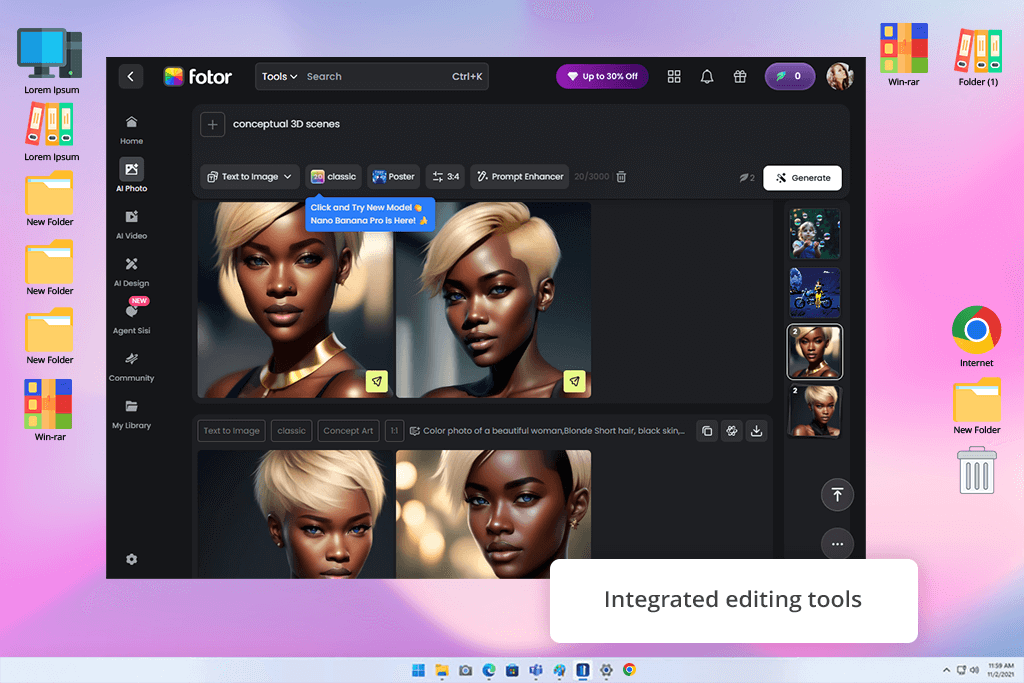The height and width of the screenshot is (683, 1024).
Task: Select AI Photo in the sidebar
Action: (131, 175)
